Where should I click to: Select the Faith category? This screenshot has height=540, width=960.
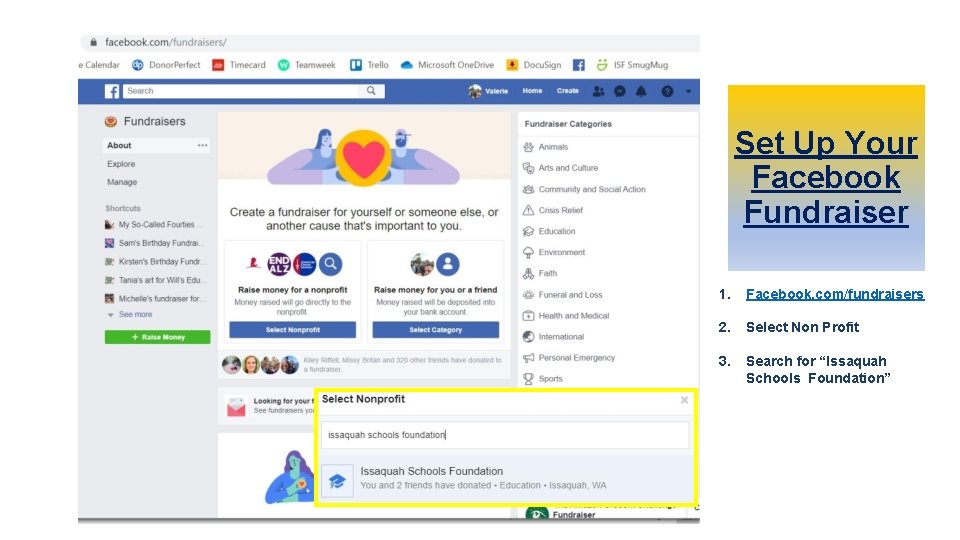coord(539,273)
